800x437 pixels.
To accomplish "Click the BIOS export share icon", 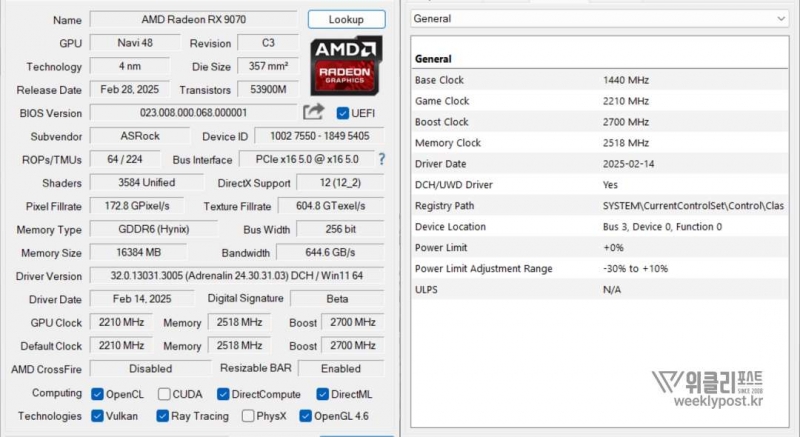I will tap(314, 113).
